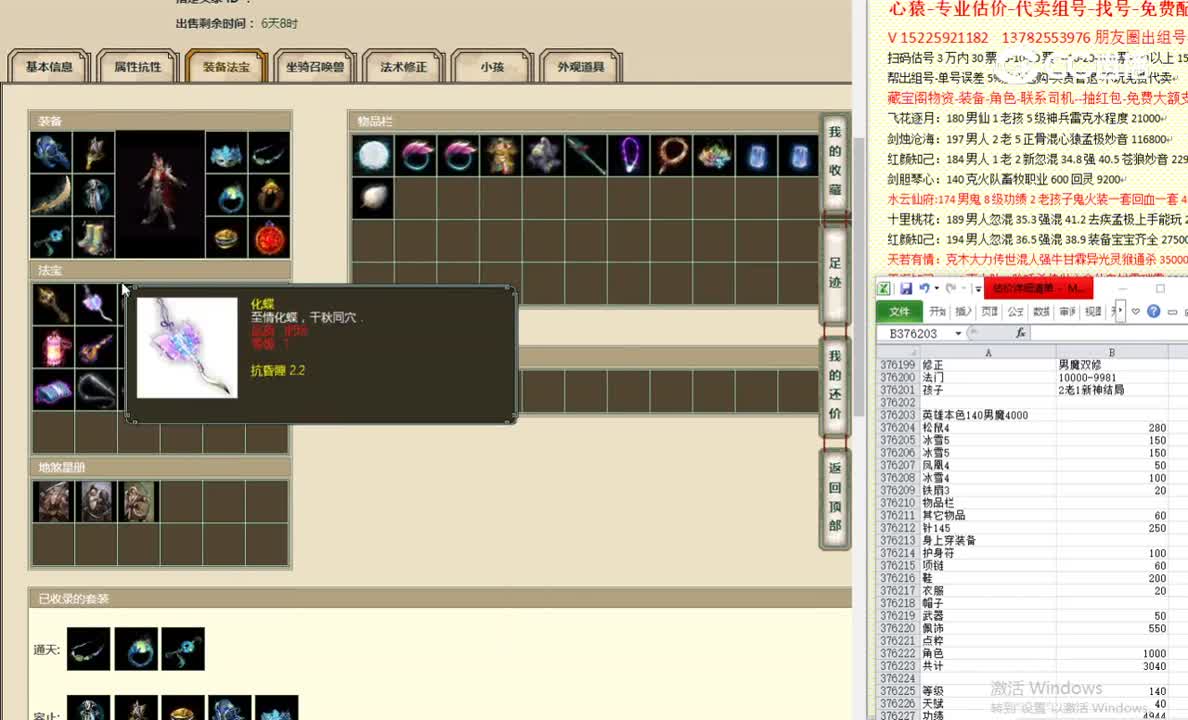The height and width of the screenshot is (720, 1188).
Task: Open the Excel 文件 menu
Action: click(899, 311)
